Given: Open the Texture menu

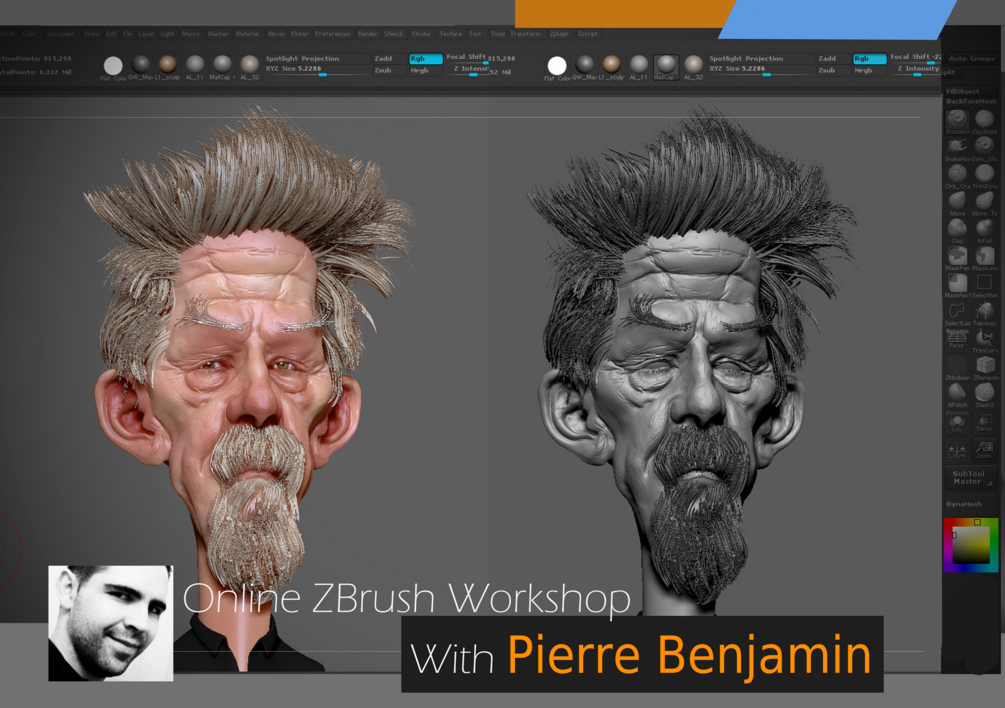Looking at the screenshot, I should pos(450,34).
